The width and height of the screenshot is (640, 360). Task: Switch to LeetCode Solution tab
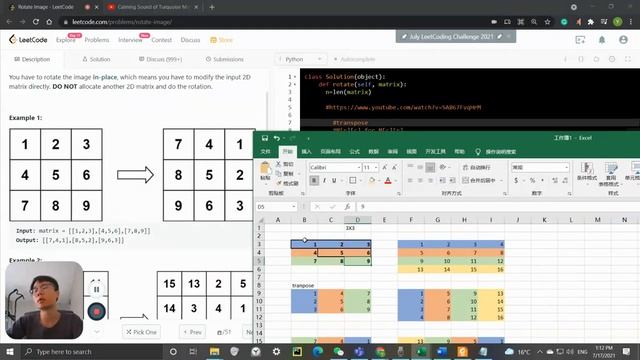tap(96, 59)
